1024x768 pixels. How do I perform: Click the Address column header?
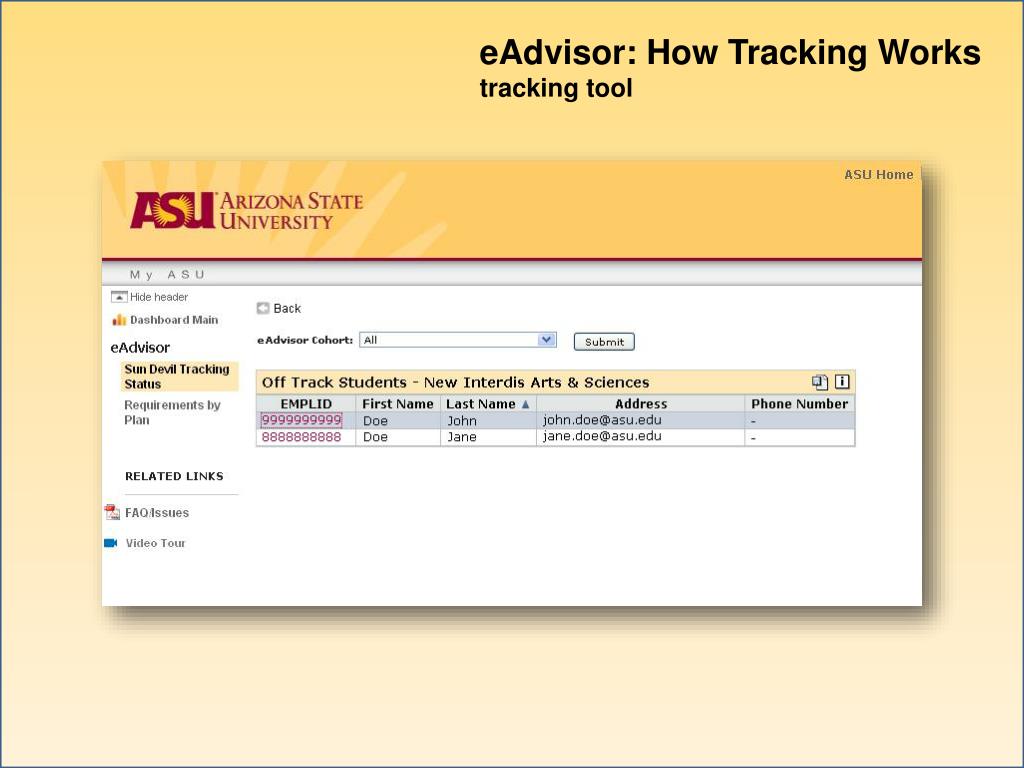[x=641, y=404]
